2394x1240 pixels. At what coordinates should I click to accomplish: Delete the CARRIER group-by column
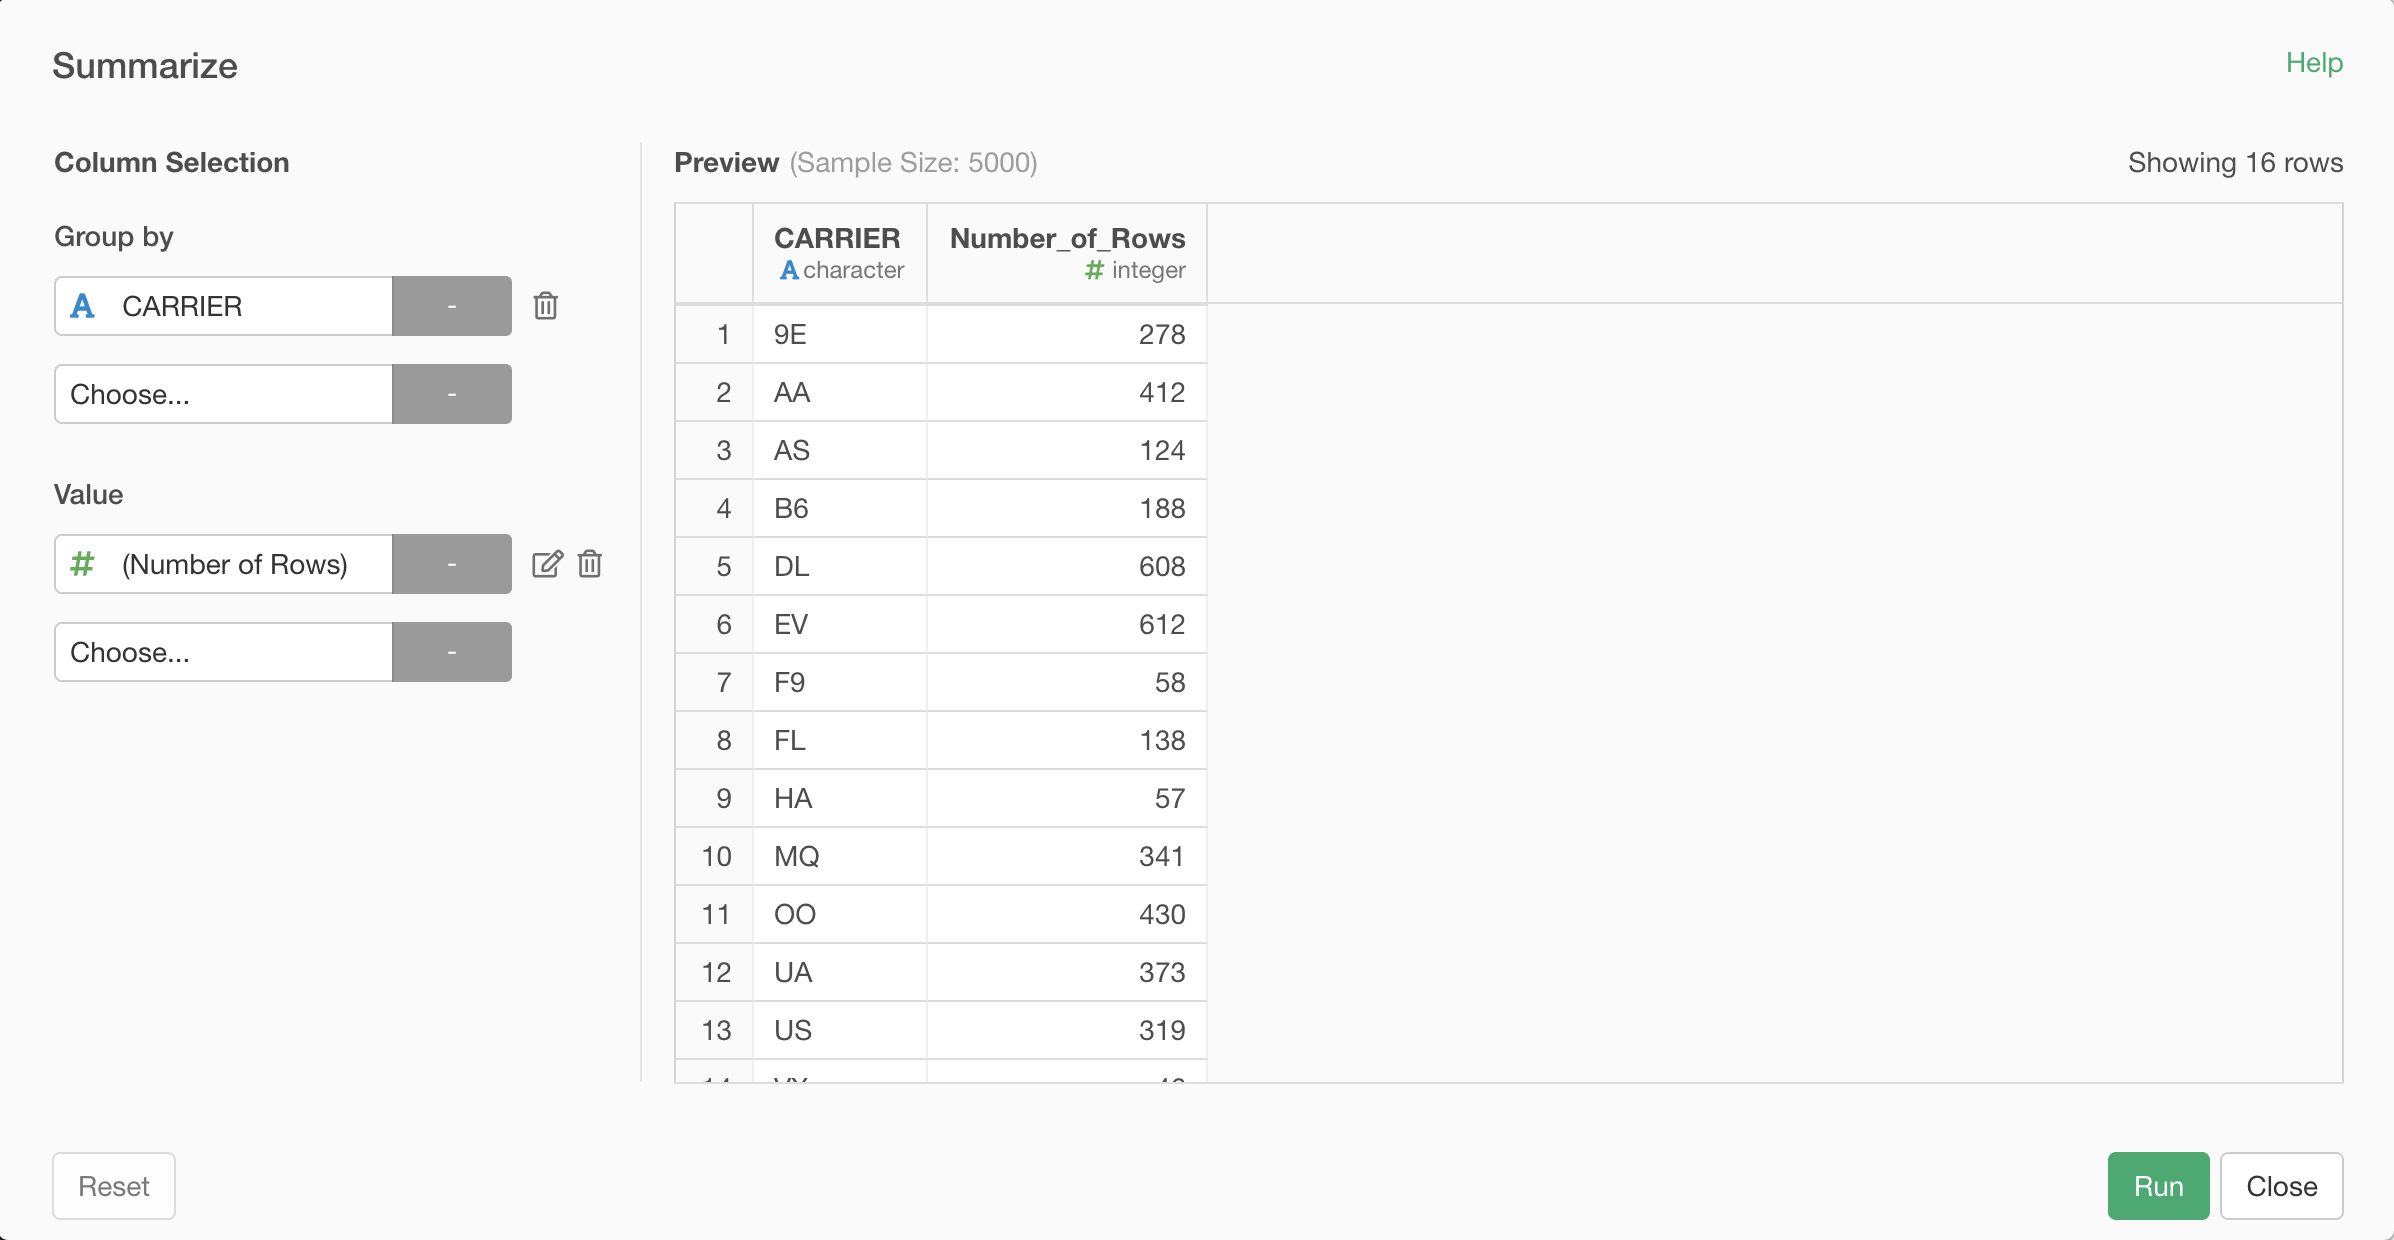(545, 306)
